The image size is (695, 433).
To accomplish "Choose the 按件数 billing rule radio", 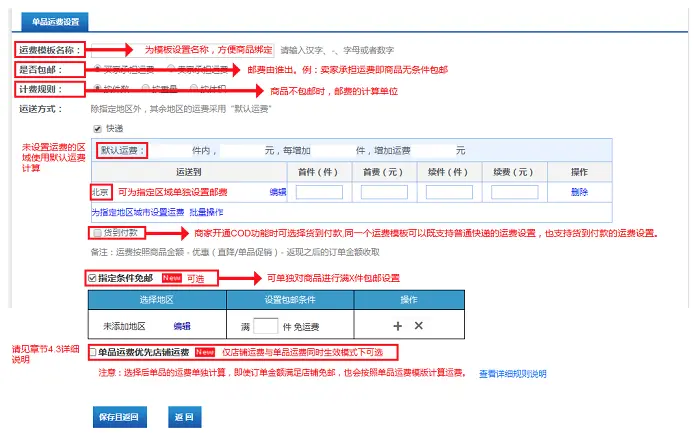I will tap(98, 88).
